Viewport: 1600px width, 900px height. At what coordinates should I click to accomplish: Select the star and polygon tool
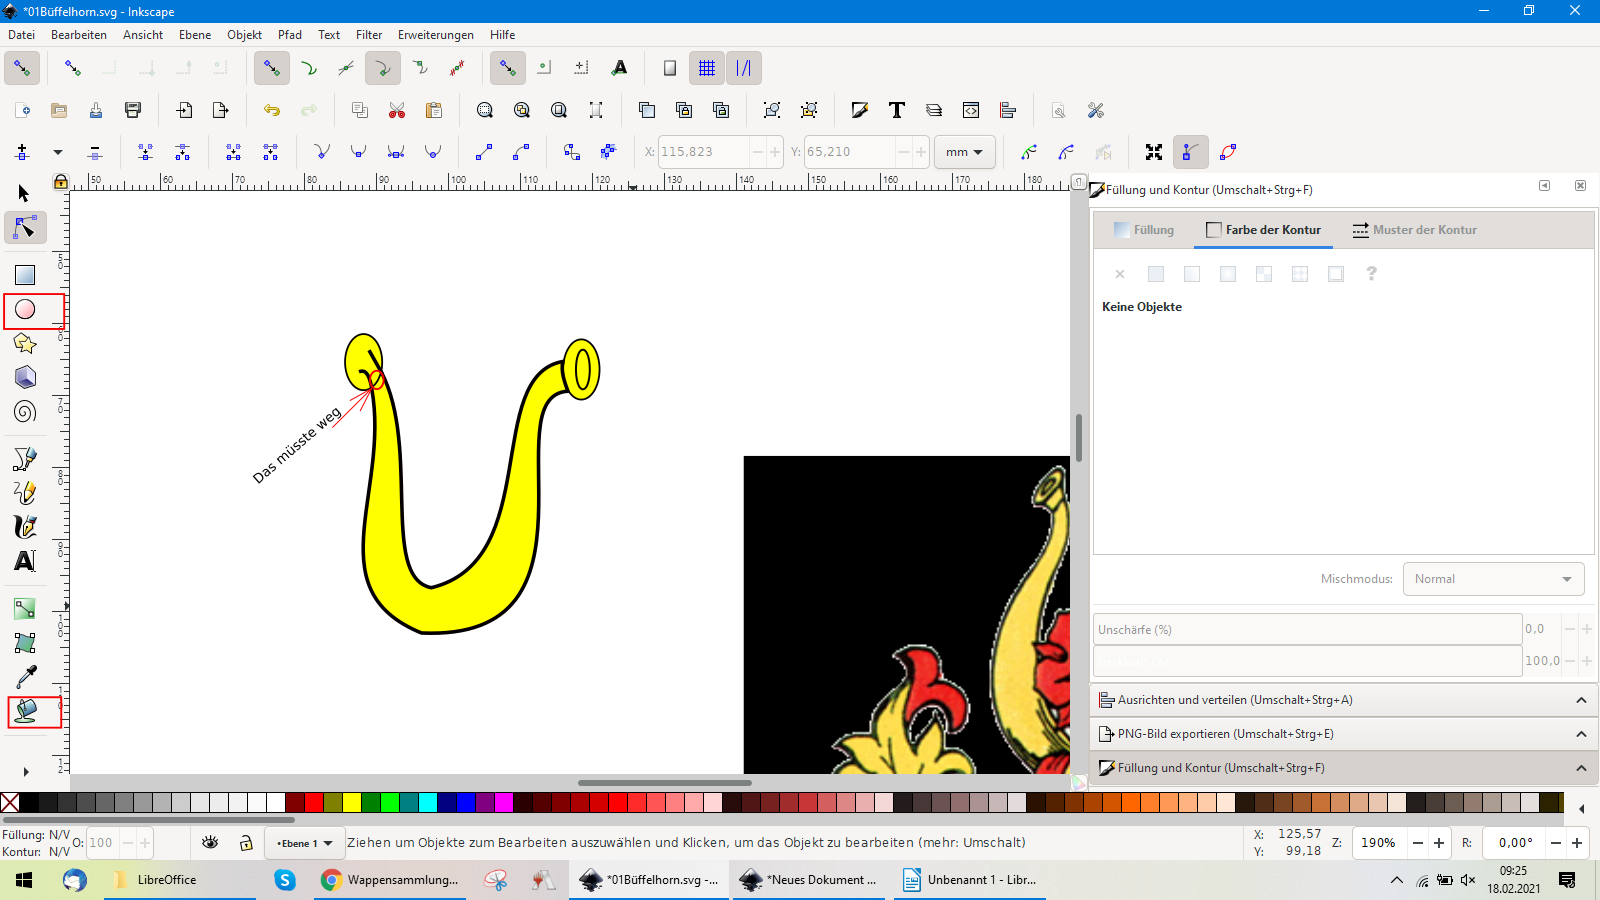[x=25, y=344]
